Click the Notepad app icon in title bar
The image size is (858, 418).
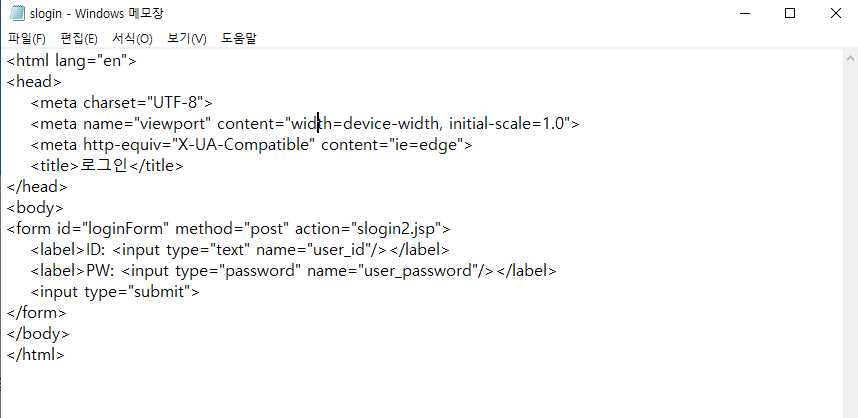coord(16,13)
